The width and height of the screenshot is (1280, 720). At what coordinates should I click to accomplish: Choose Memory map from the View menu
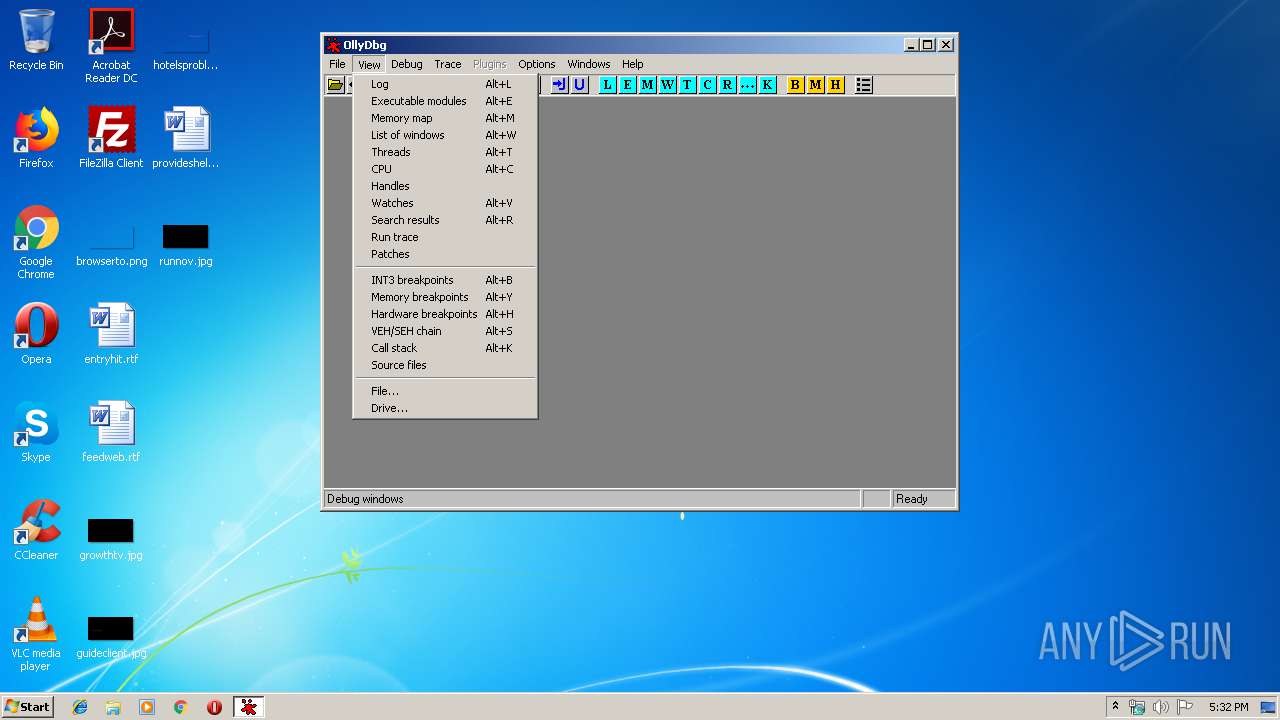445,118
